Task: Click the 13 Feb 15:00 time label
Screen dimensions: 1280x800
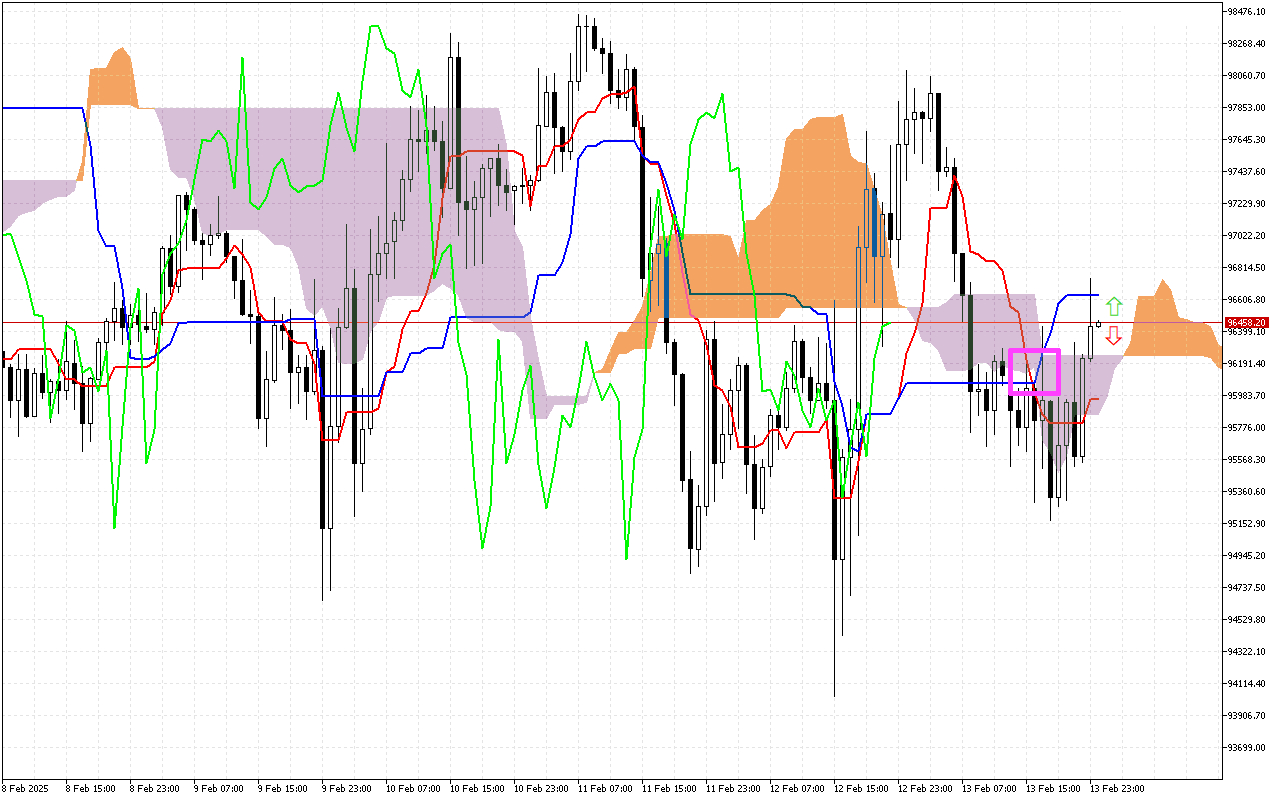Action: pos(1051,789)
